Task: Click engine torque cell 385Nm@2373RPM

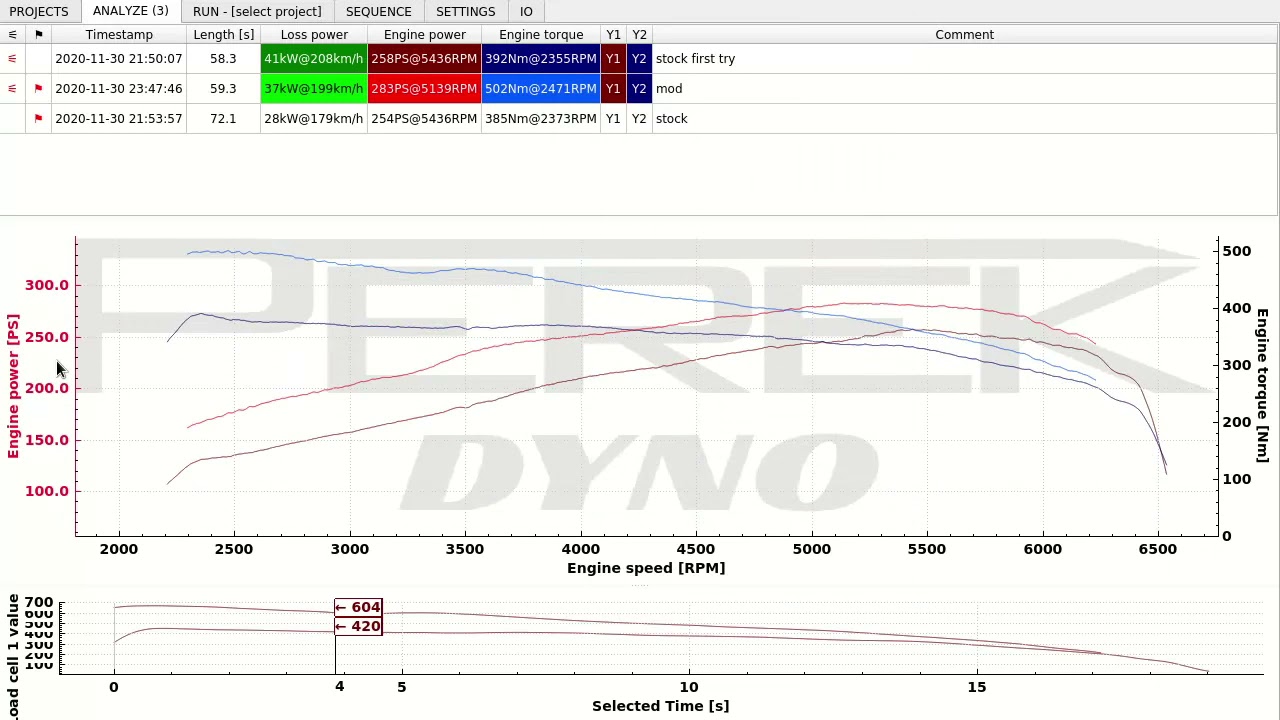Action: pyautogui.click(x=541, y=118)
